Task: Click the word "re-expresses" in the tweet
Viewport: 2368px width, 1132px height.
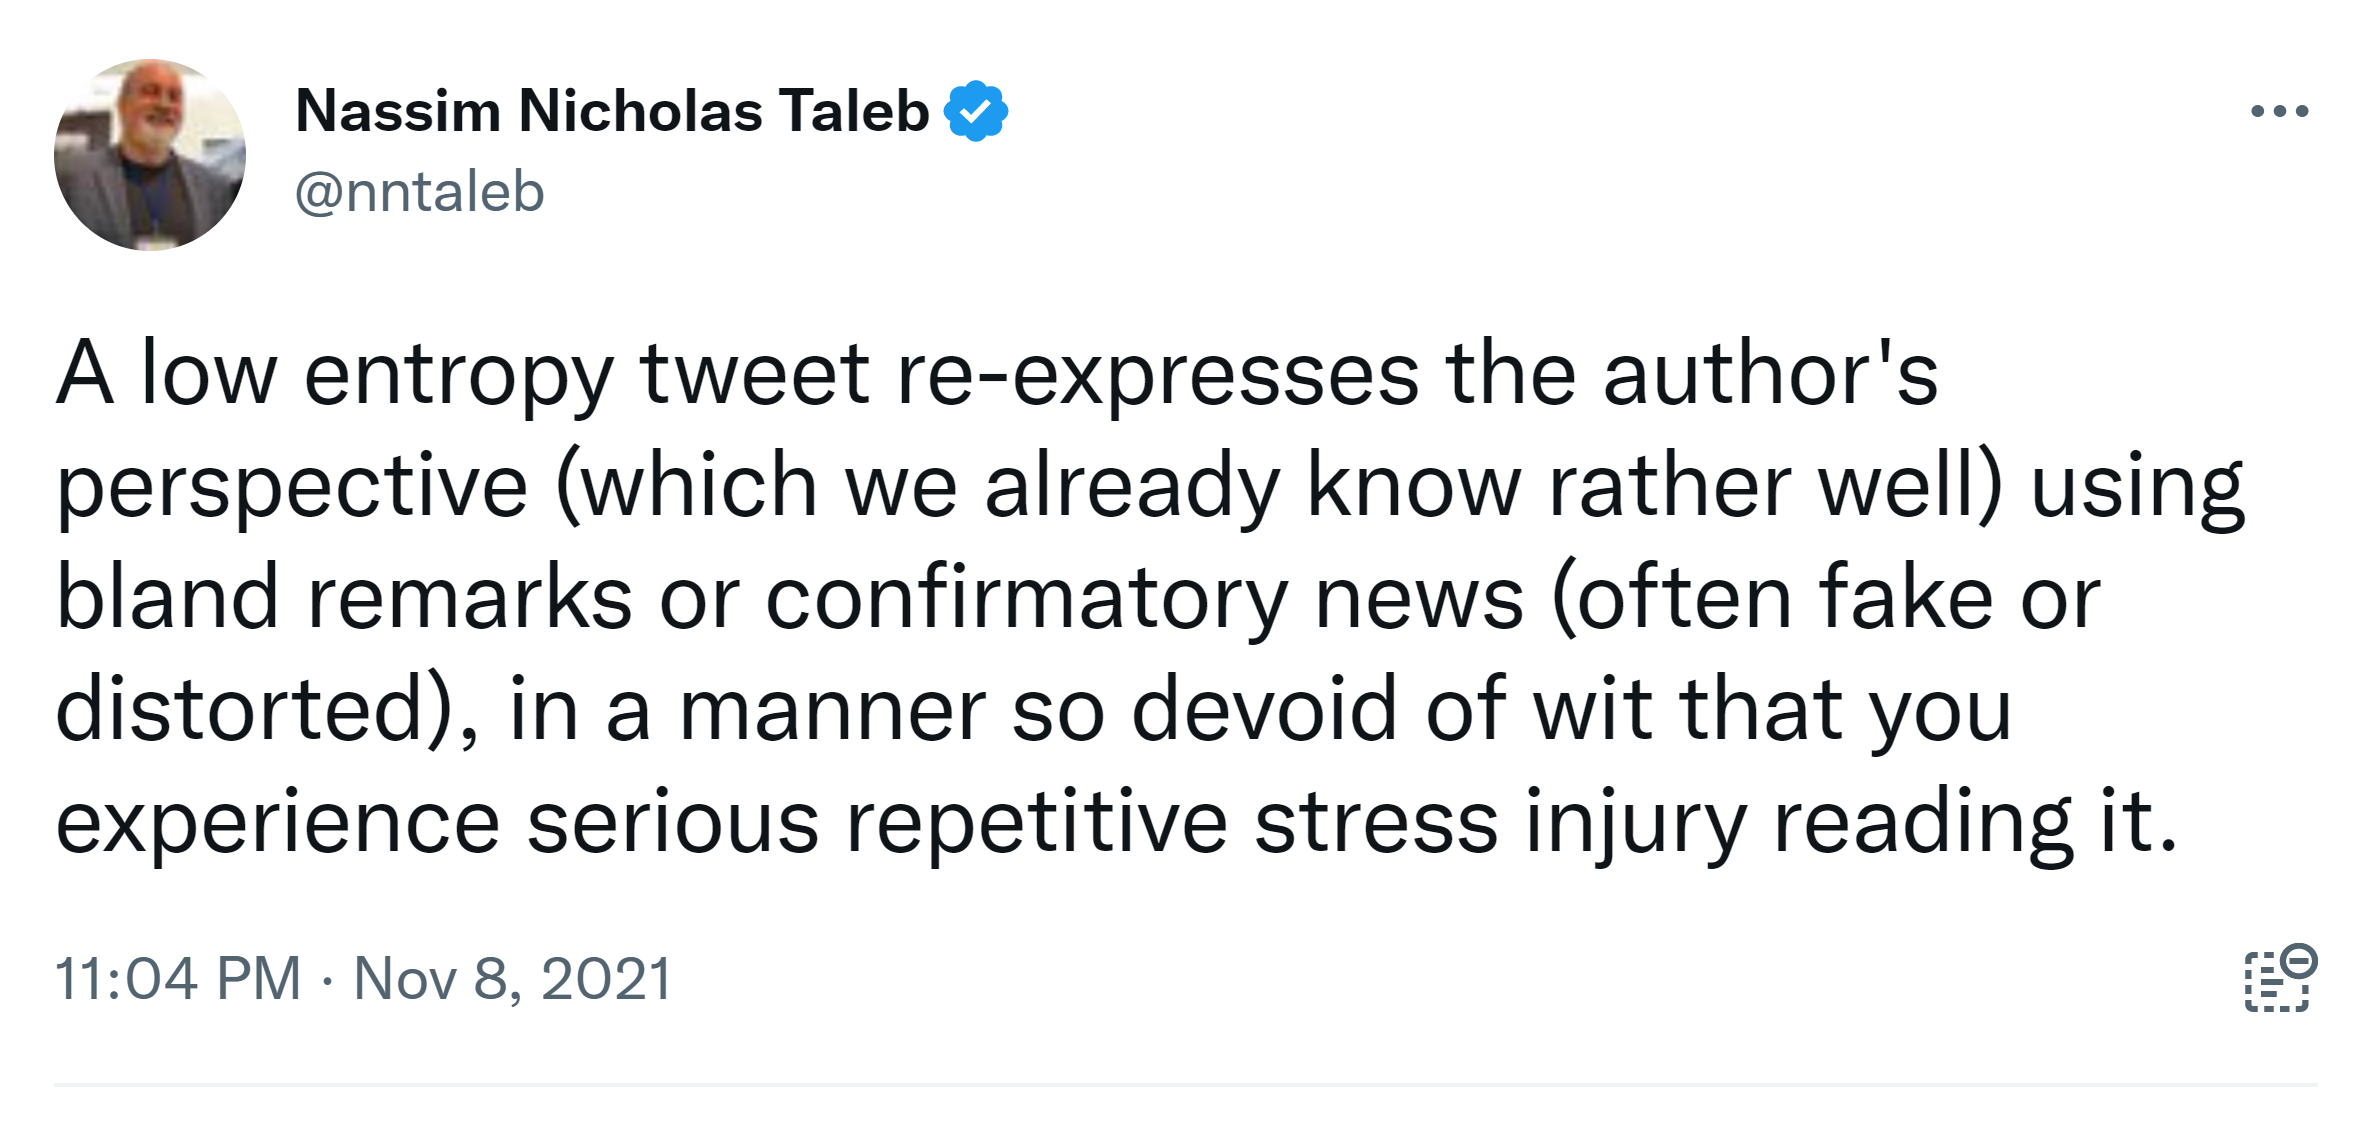Action: (1157, 374)
